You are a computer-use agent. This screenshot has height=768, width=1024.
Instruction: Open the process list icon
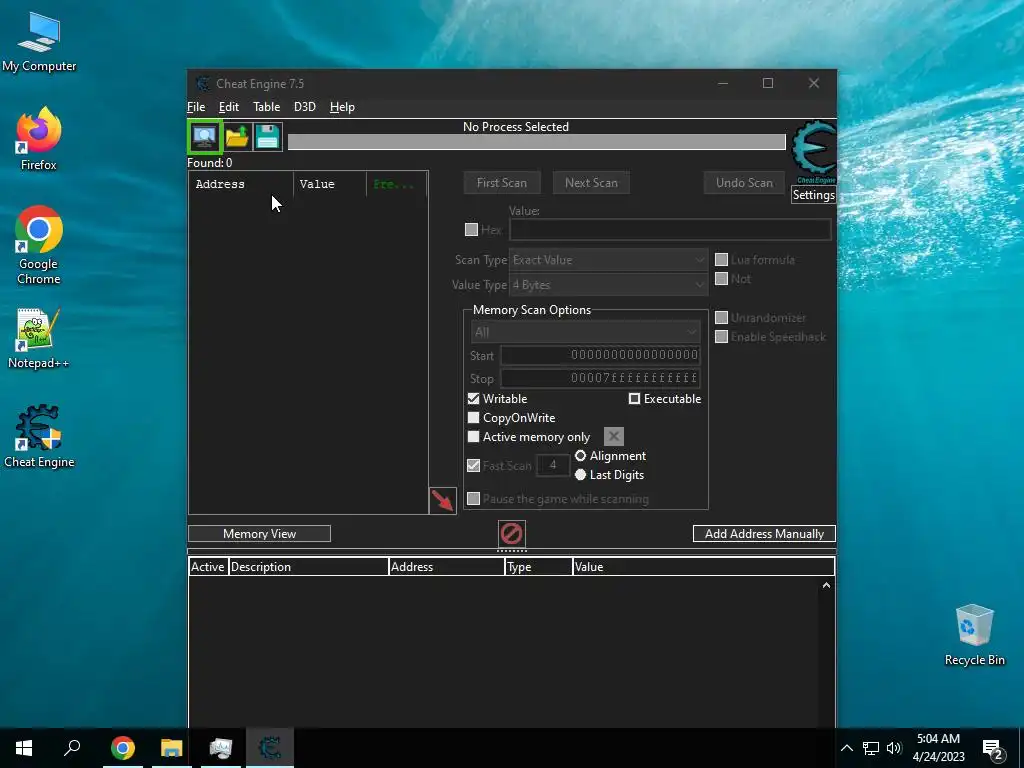coord(204,137)
